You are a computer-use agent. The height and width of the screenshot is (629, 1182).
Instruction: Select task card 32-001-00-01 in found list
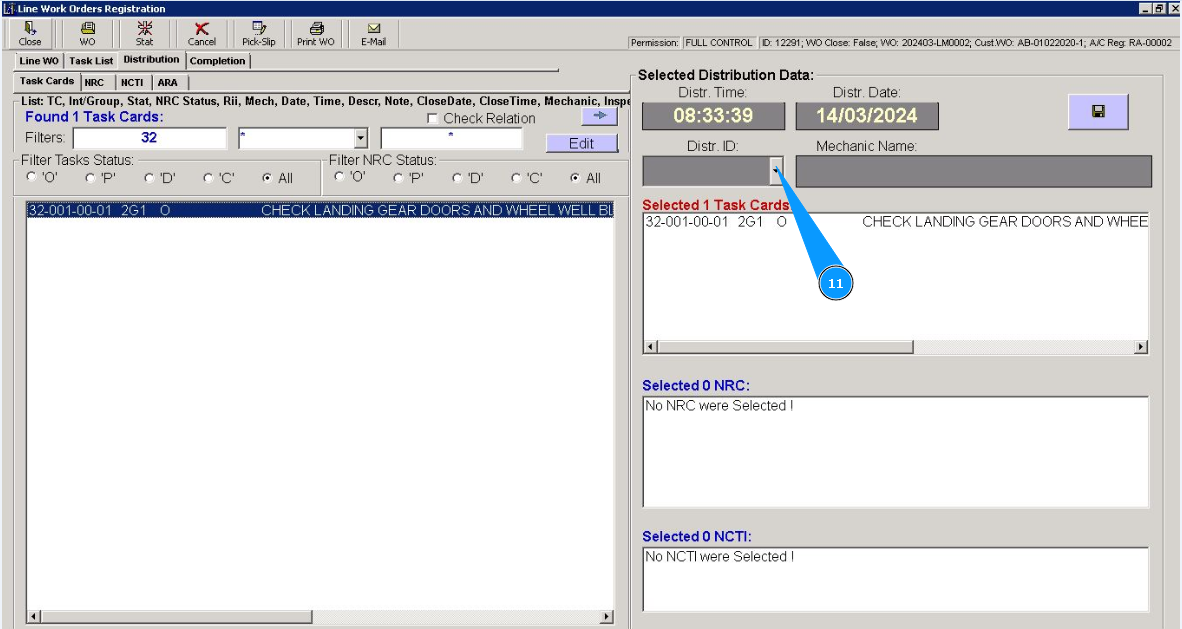click(x=320, y=210)
